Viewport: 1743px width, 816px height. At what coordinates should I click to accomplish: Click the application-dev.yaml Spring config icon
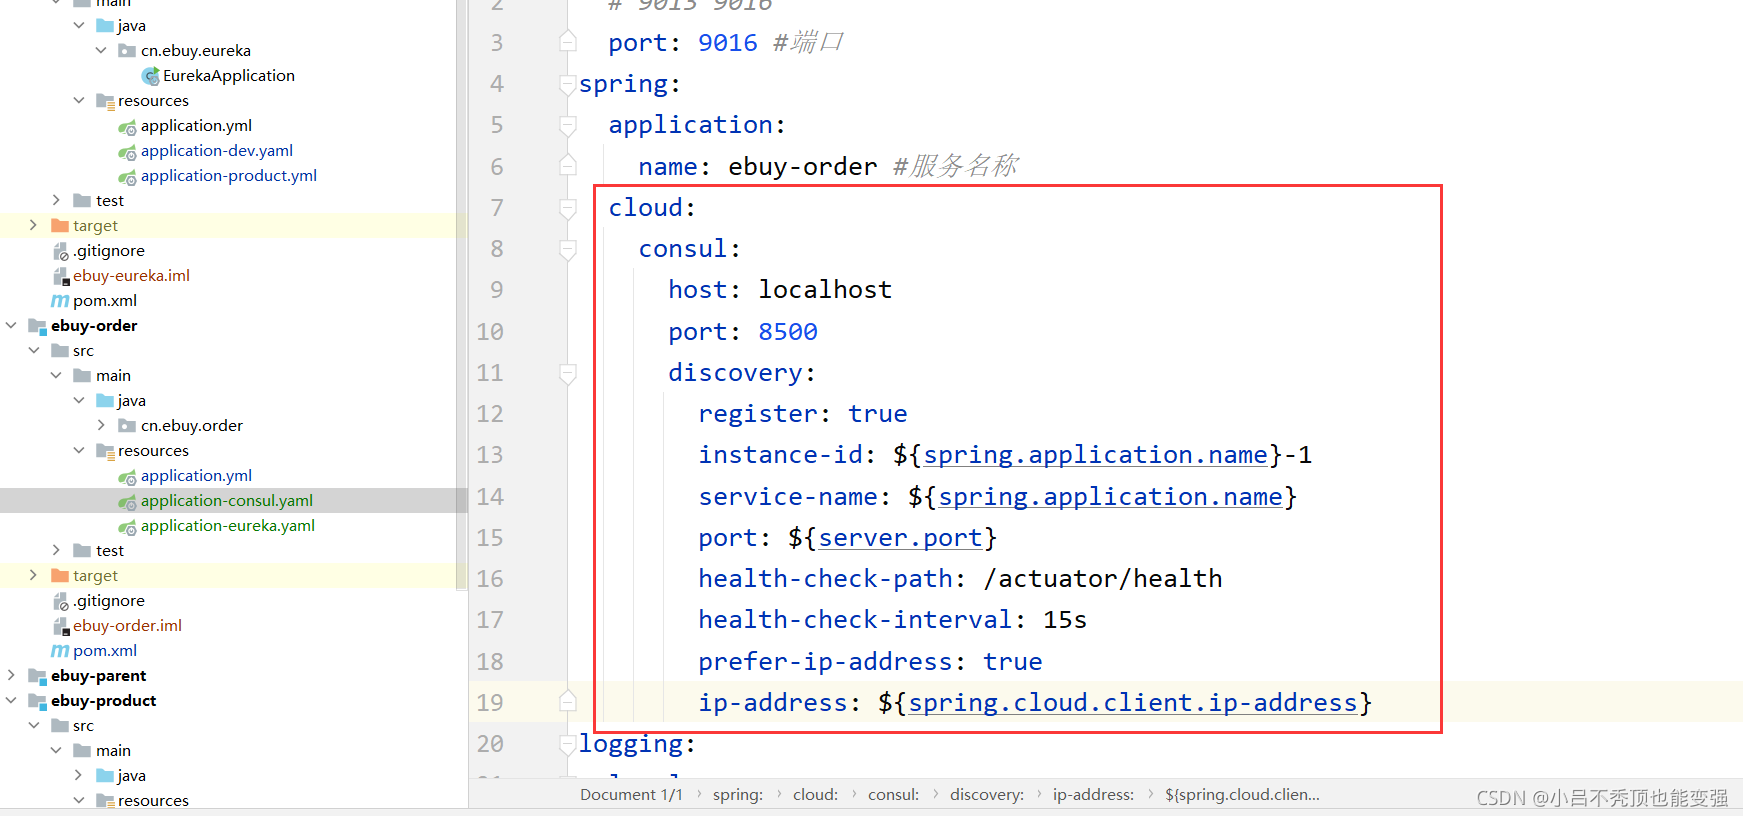[127, 152]
